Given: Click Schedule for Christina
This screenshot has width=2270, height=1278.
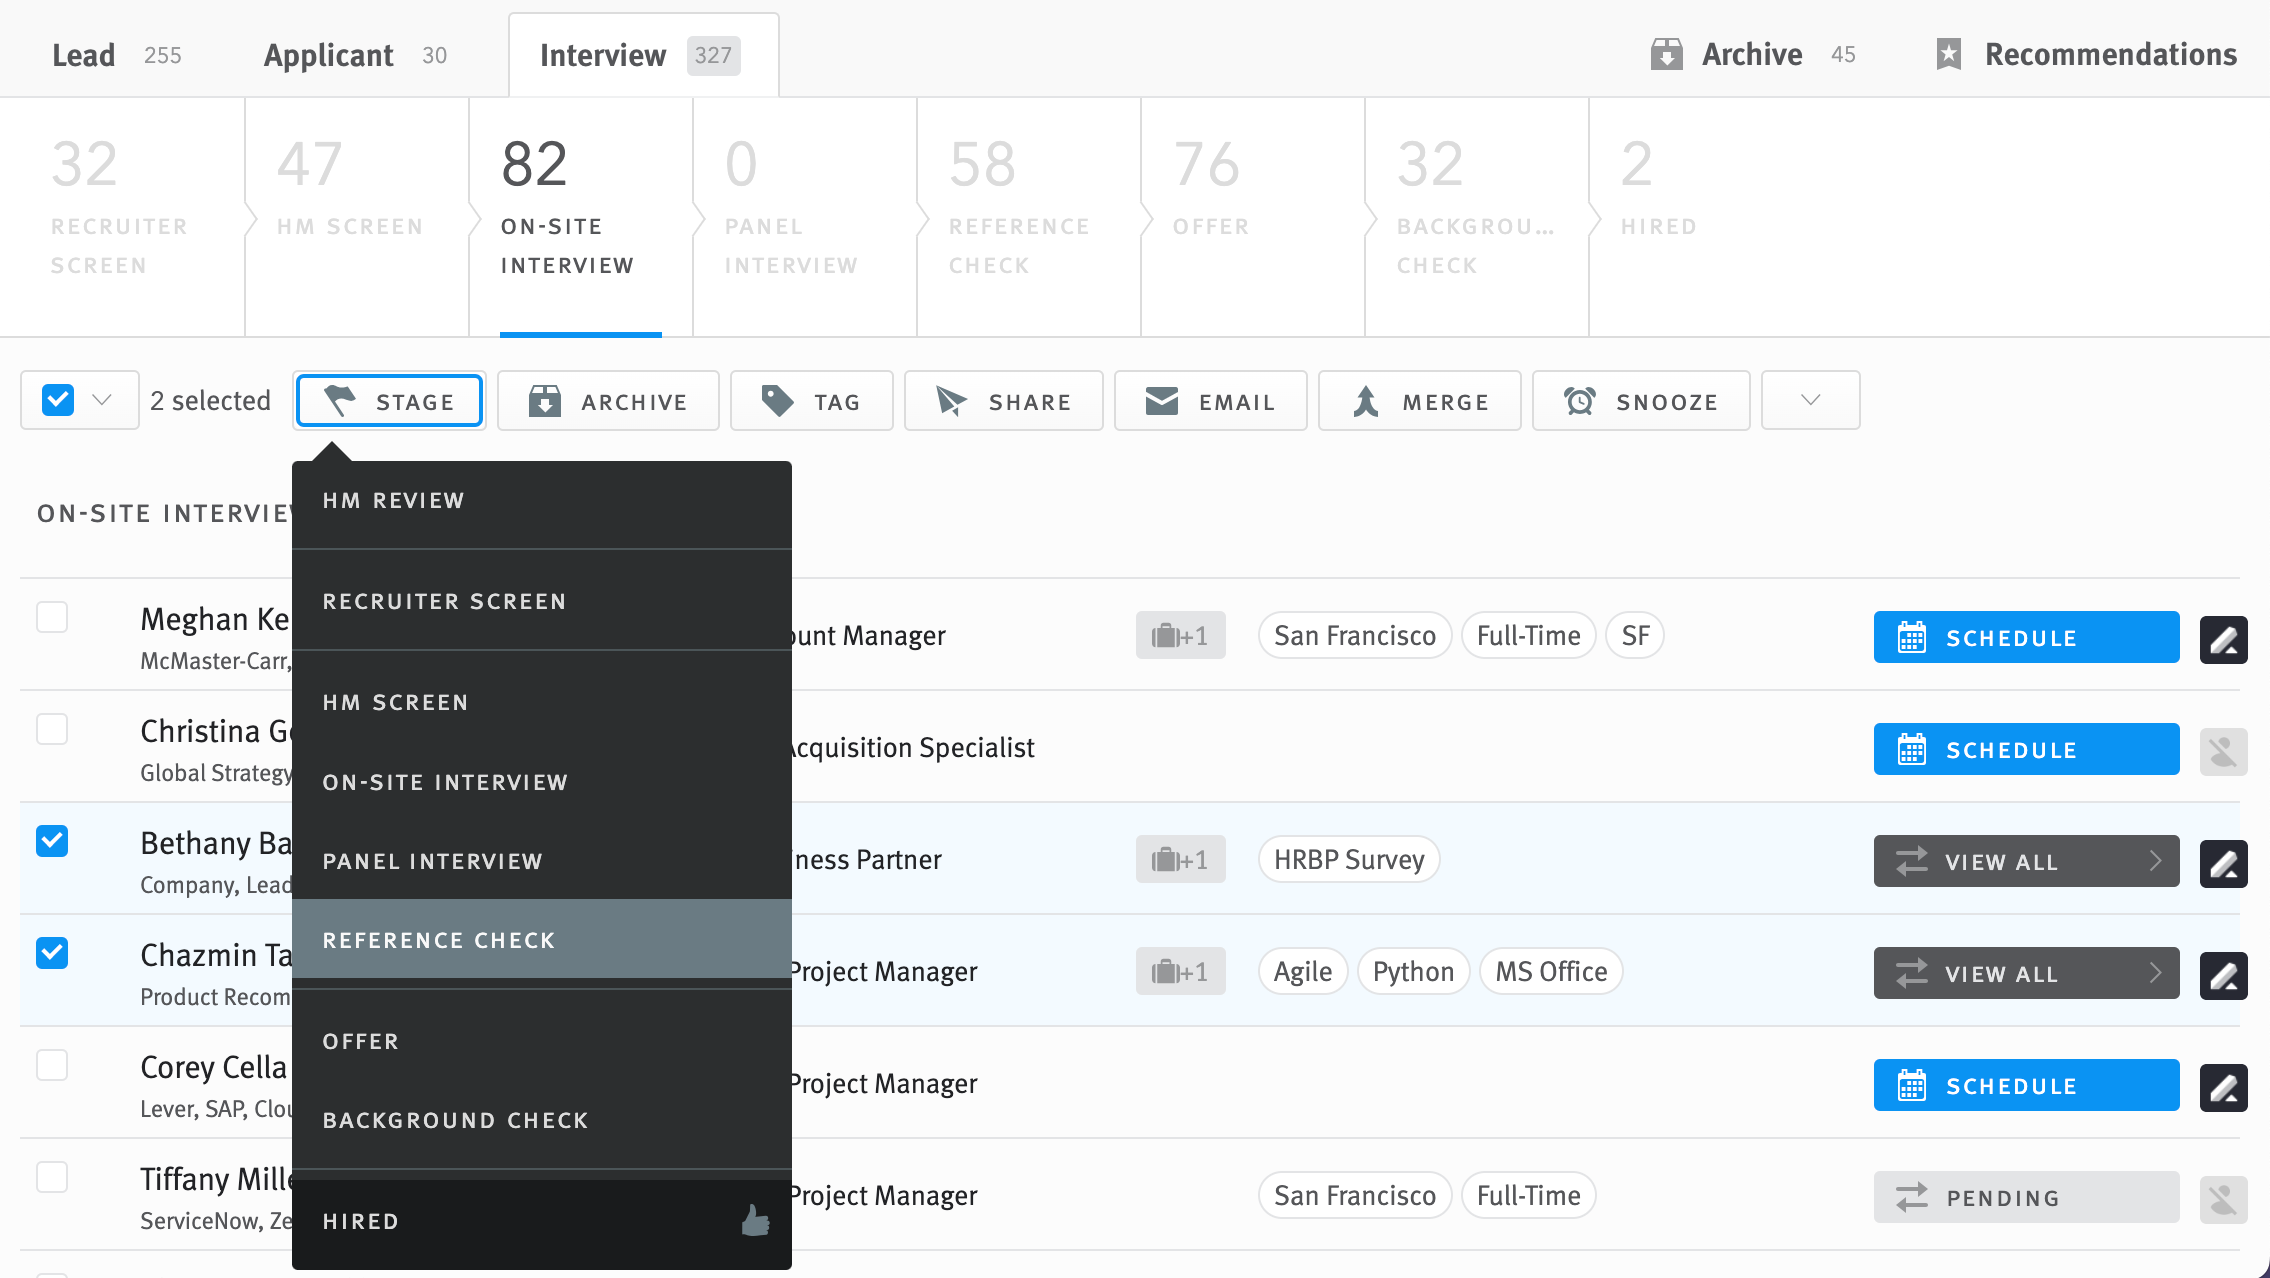Looking at the screenshot, I should tap(2026, 749).
